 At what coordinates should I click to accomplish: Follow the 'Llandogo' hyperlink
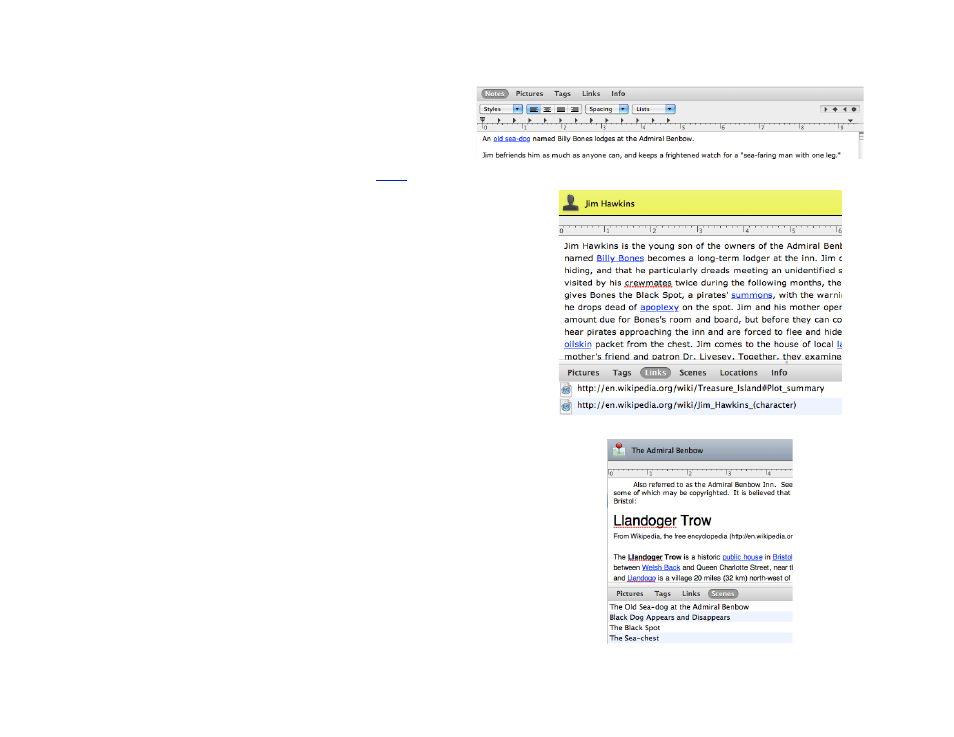(x=641, y=578)
